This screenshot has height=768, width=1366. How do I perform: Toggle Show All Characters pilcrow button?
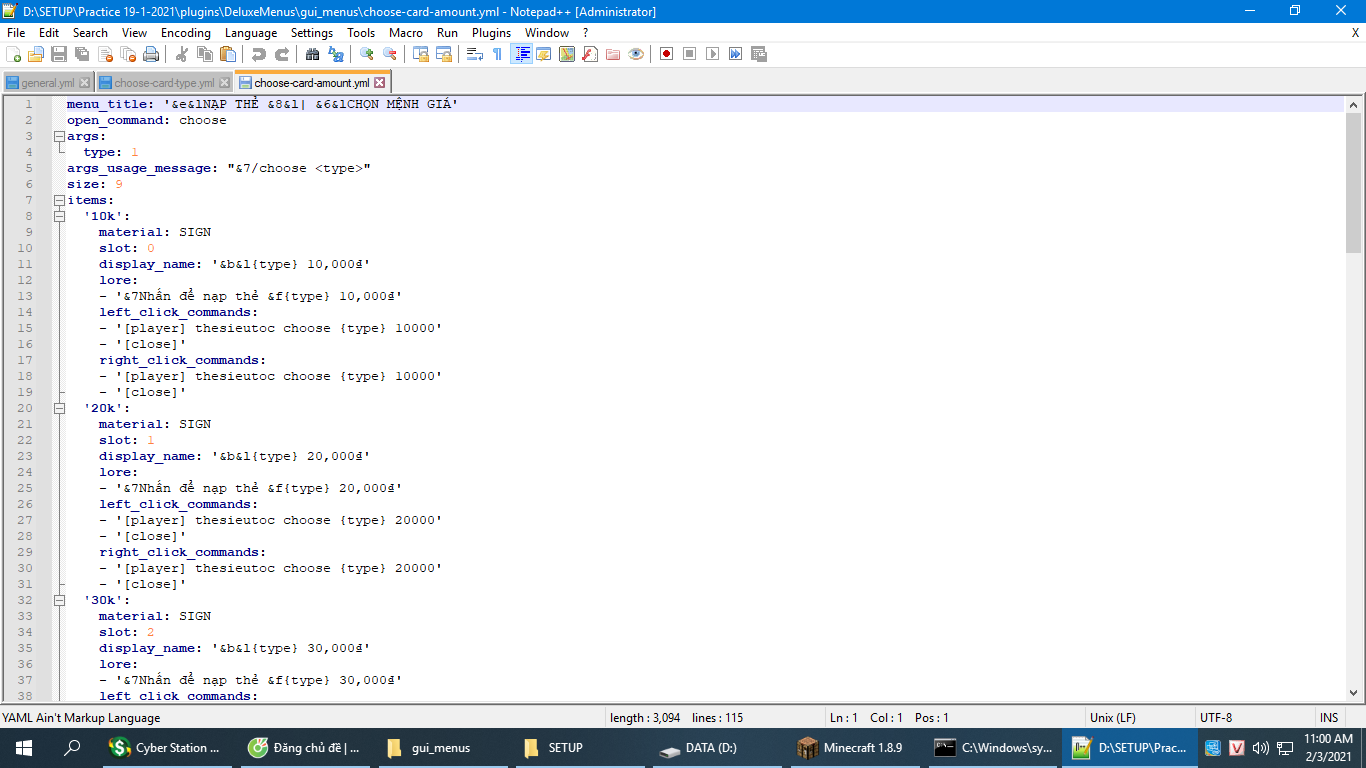point(497,54)
